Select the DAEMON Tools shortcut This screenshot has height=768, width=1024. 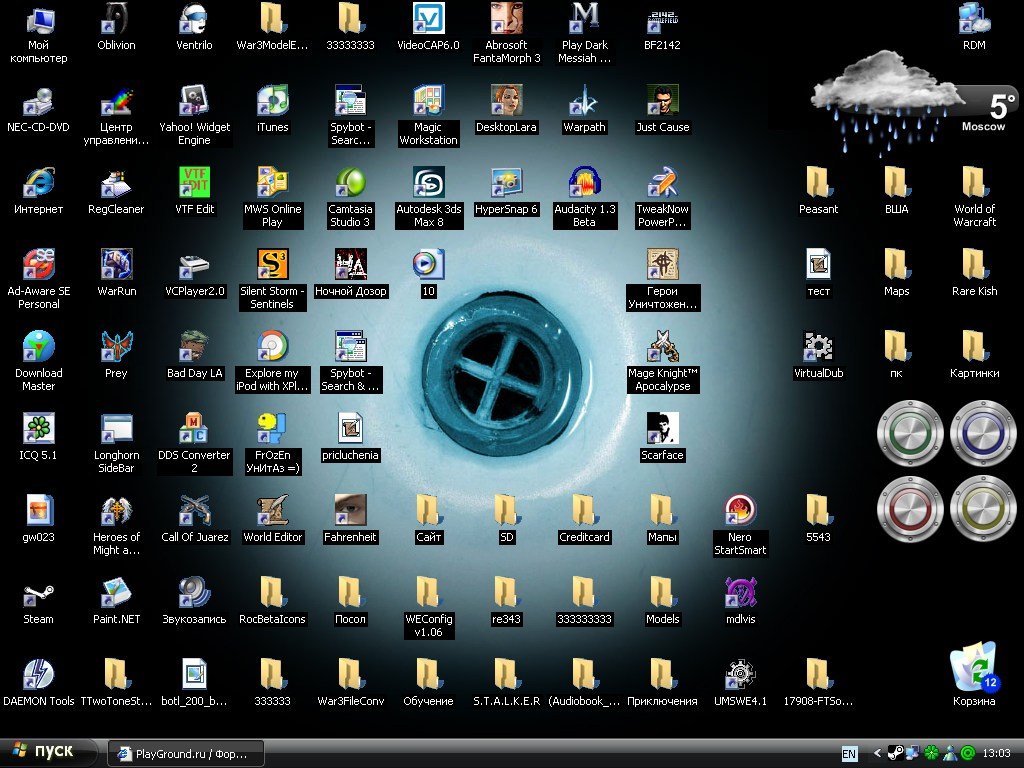(x=38, y=675)
